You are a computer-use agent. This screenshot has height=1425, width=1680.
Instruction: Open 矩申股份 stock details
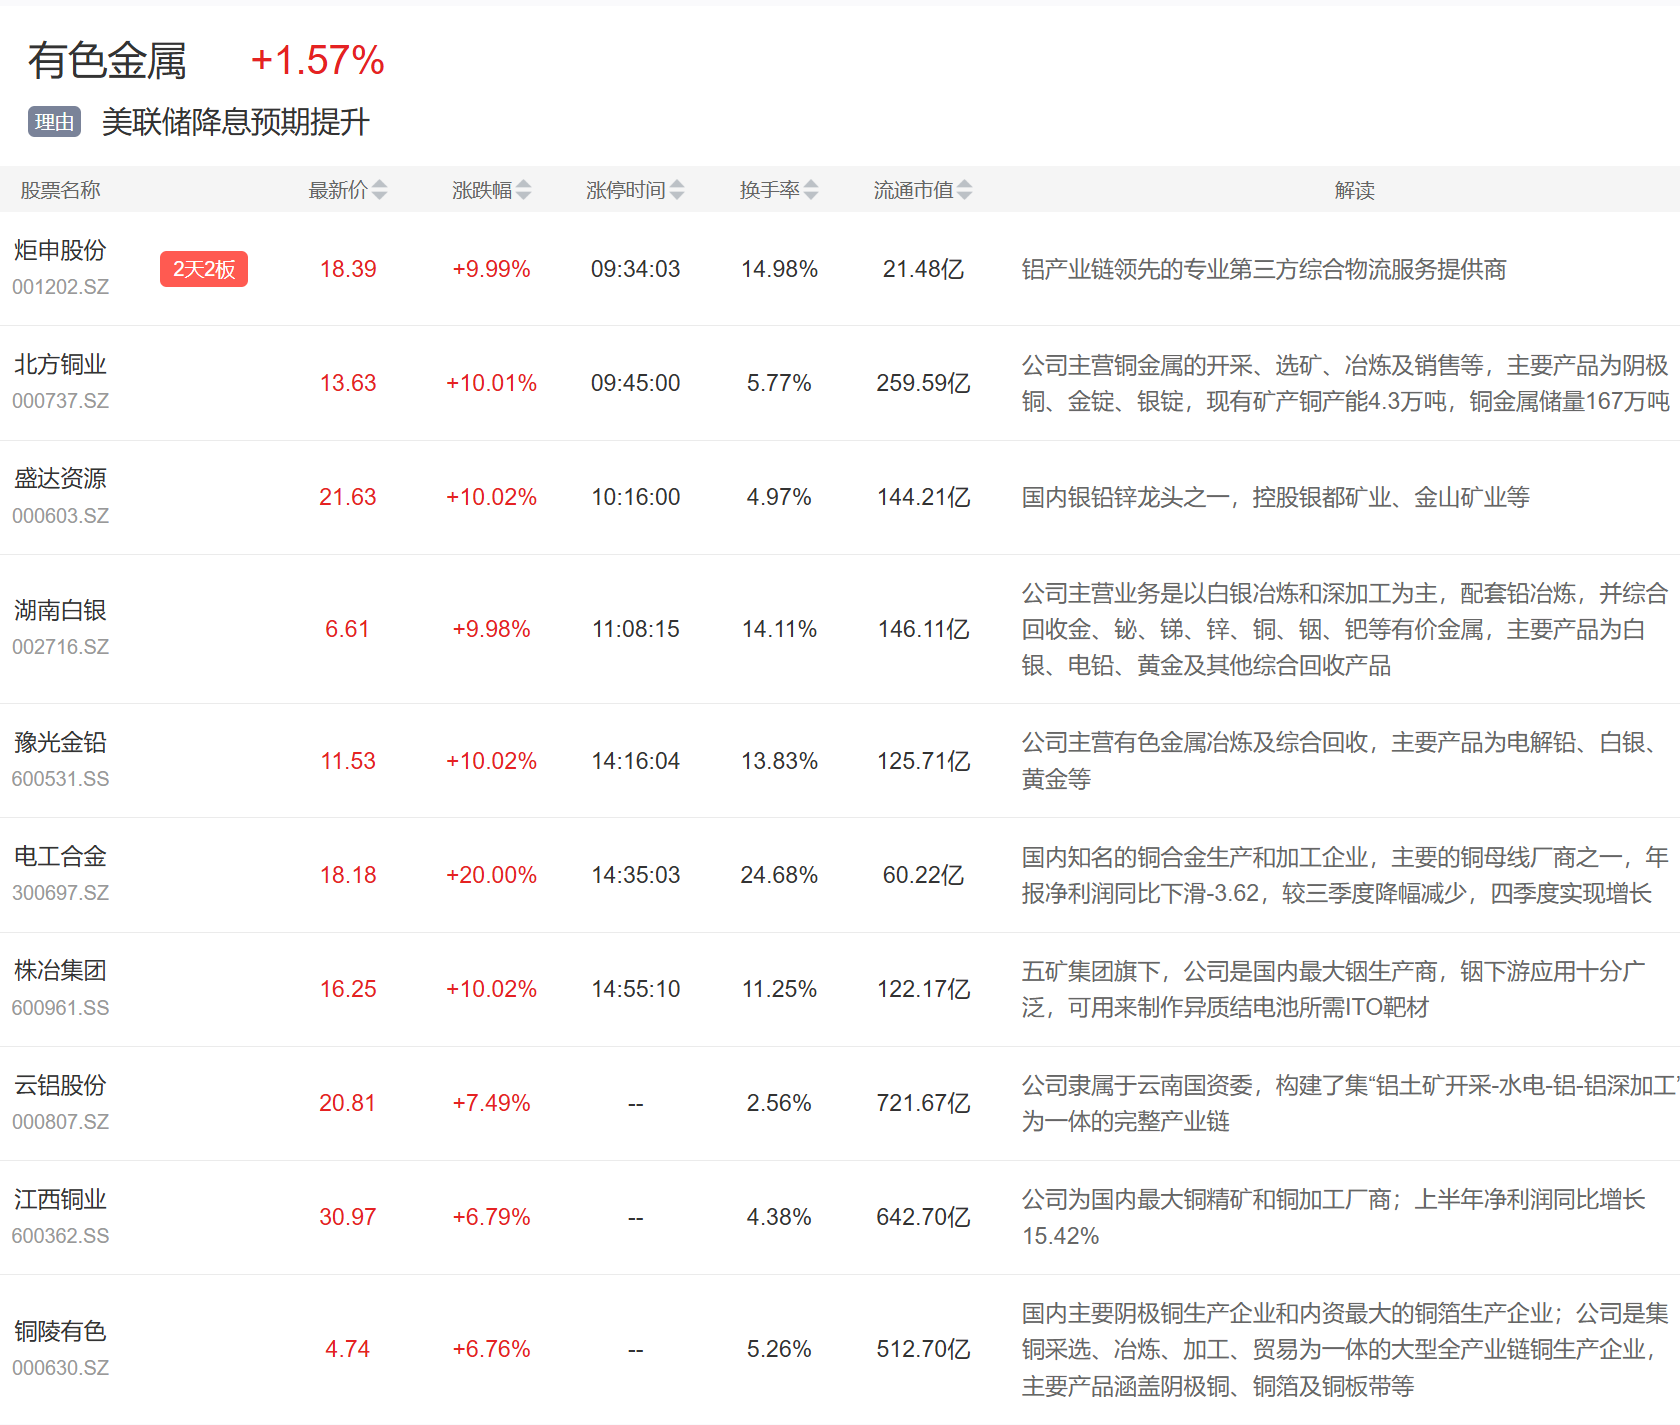click(60, 251)
